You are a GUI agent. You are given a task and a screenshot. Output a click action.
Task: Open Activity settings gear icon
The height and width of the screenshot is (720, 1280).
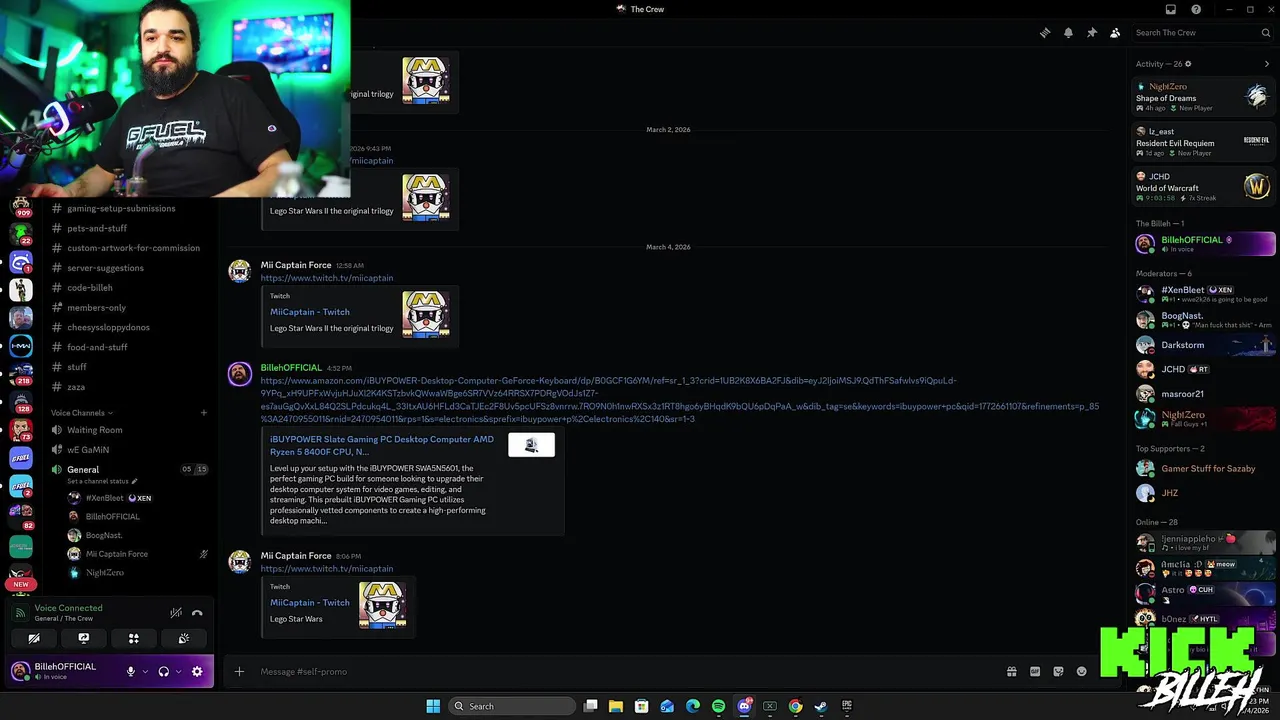(x=1188, y=64)
